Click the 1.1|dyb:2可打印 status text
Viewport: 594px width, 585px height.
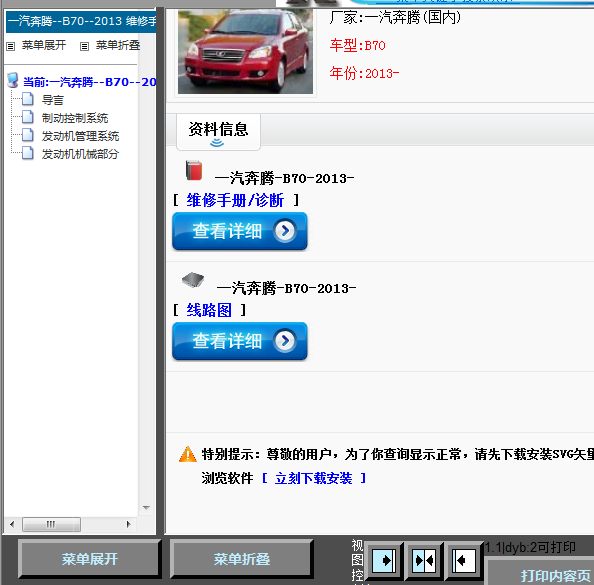(530, 547)
